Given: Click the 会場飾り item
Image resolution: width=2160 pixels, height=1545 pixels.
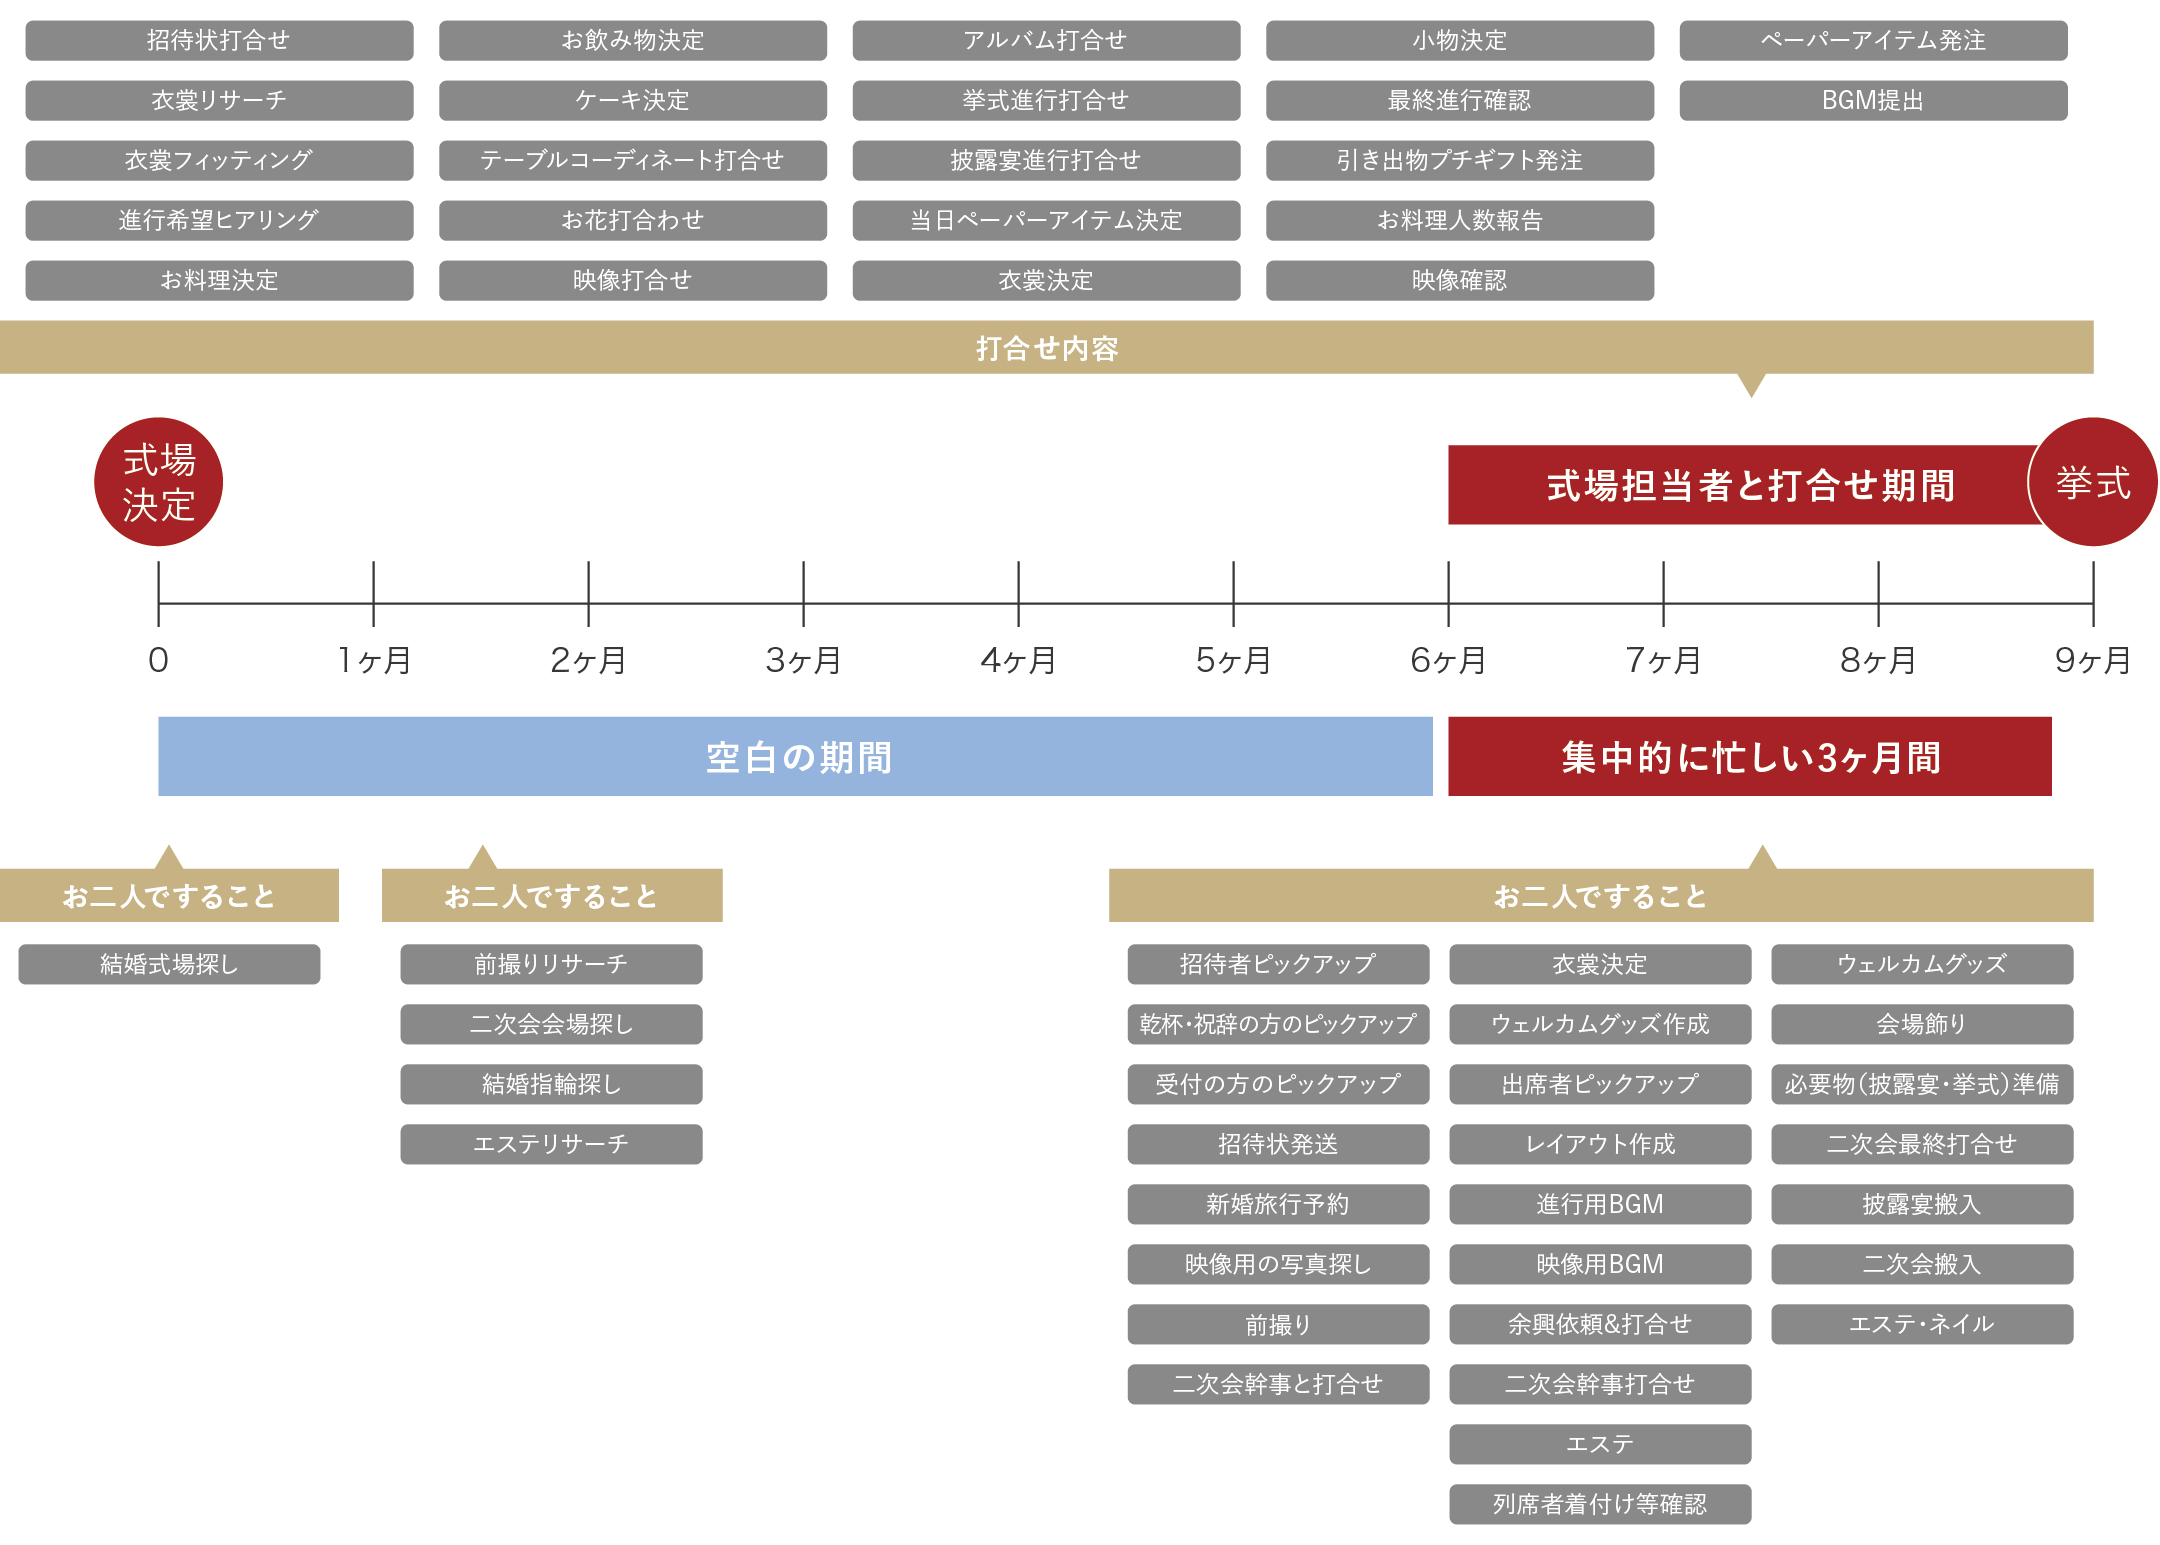Looking at the screenshot, I should [1922, 1024].
